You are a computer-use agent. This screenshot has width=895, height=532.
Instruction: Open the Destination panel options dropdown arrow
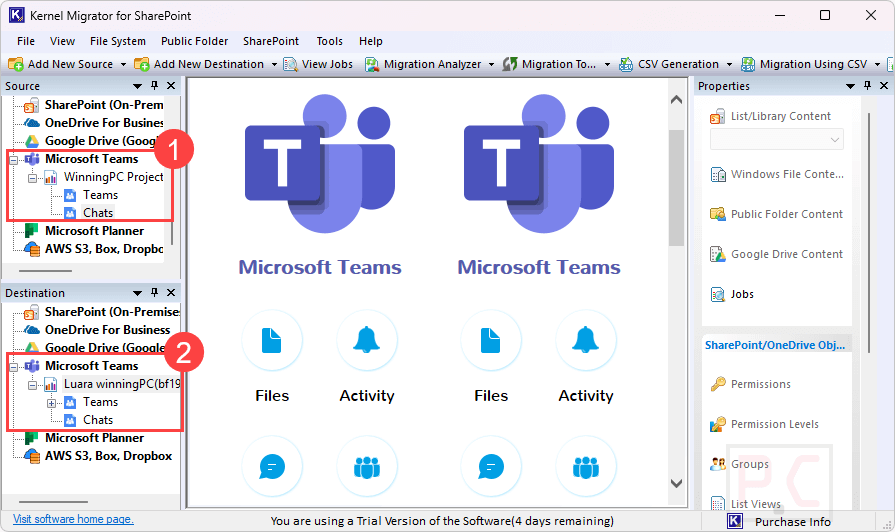click(x=137, y=293)
